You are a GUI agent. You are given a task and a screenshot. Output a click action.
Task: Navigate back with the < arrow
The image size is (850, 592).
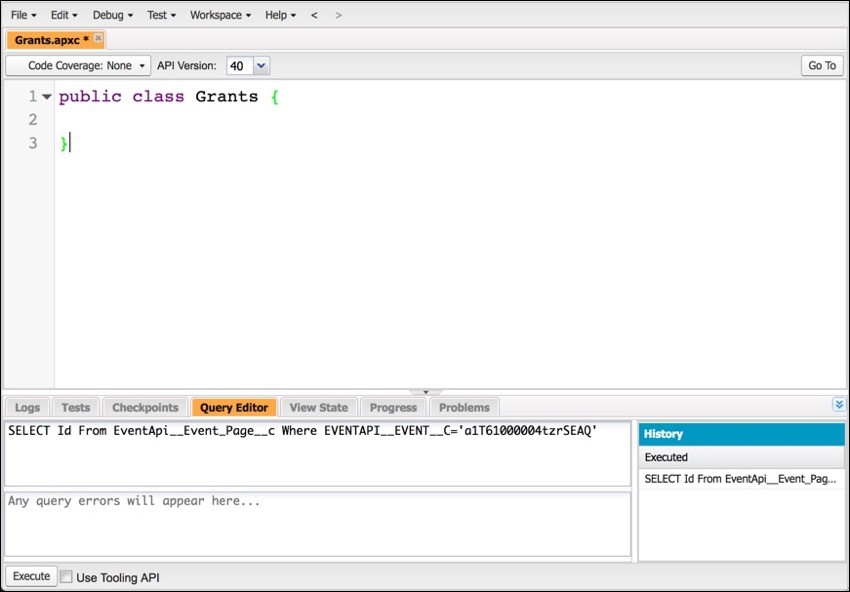click(x=314, y=15)
